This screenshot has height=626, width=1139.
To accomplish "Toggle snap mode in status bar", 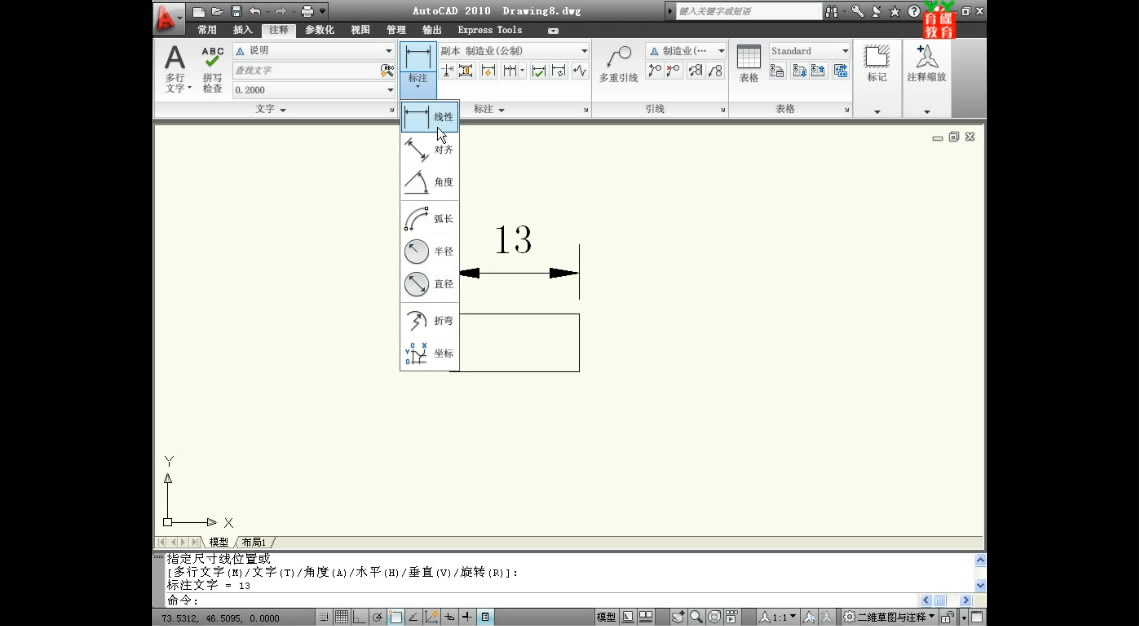I will click(324, 617).
